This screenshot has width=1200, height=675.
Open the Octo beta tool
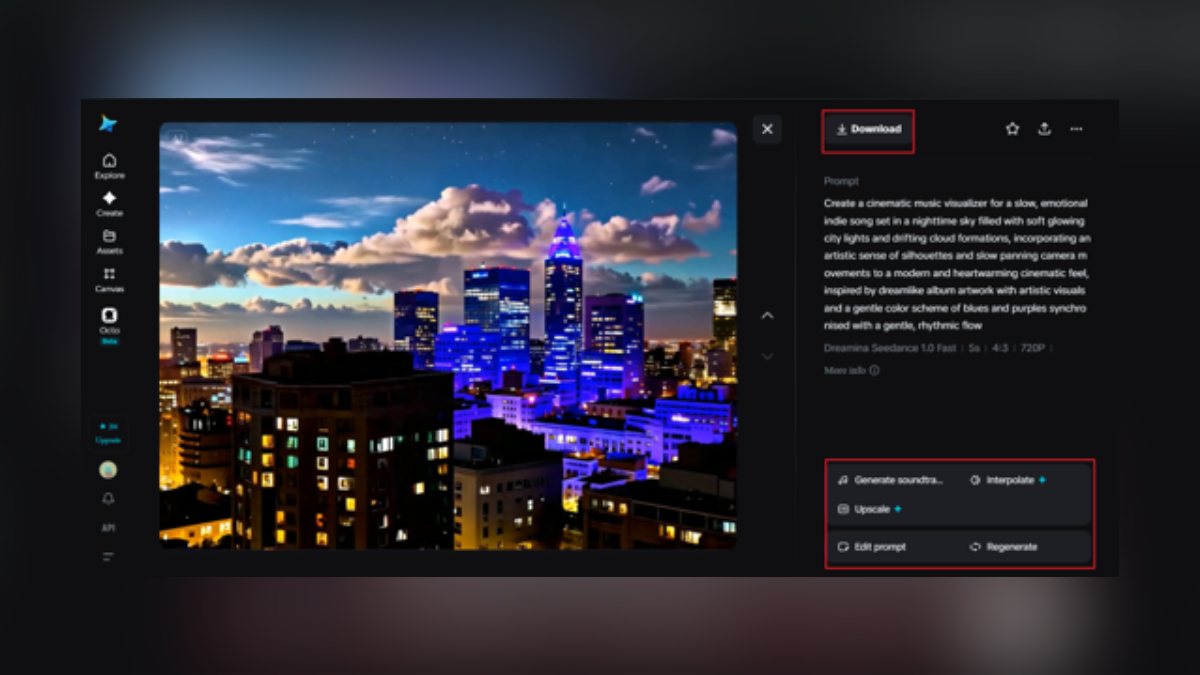(x=109, y=325)
